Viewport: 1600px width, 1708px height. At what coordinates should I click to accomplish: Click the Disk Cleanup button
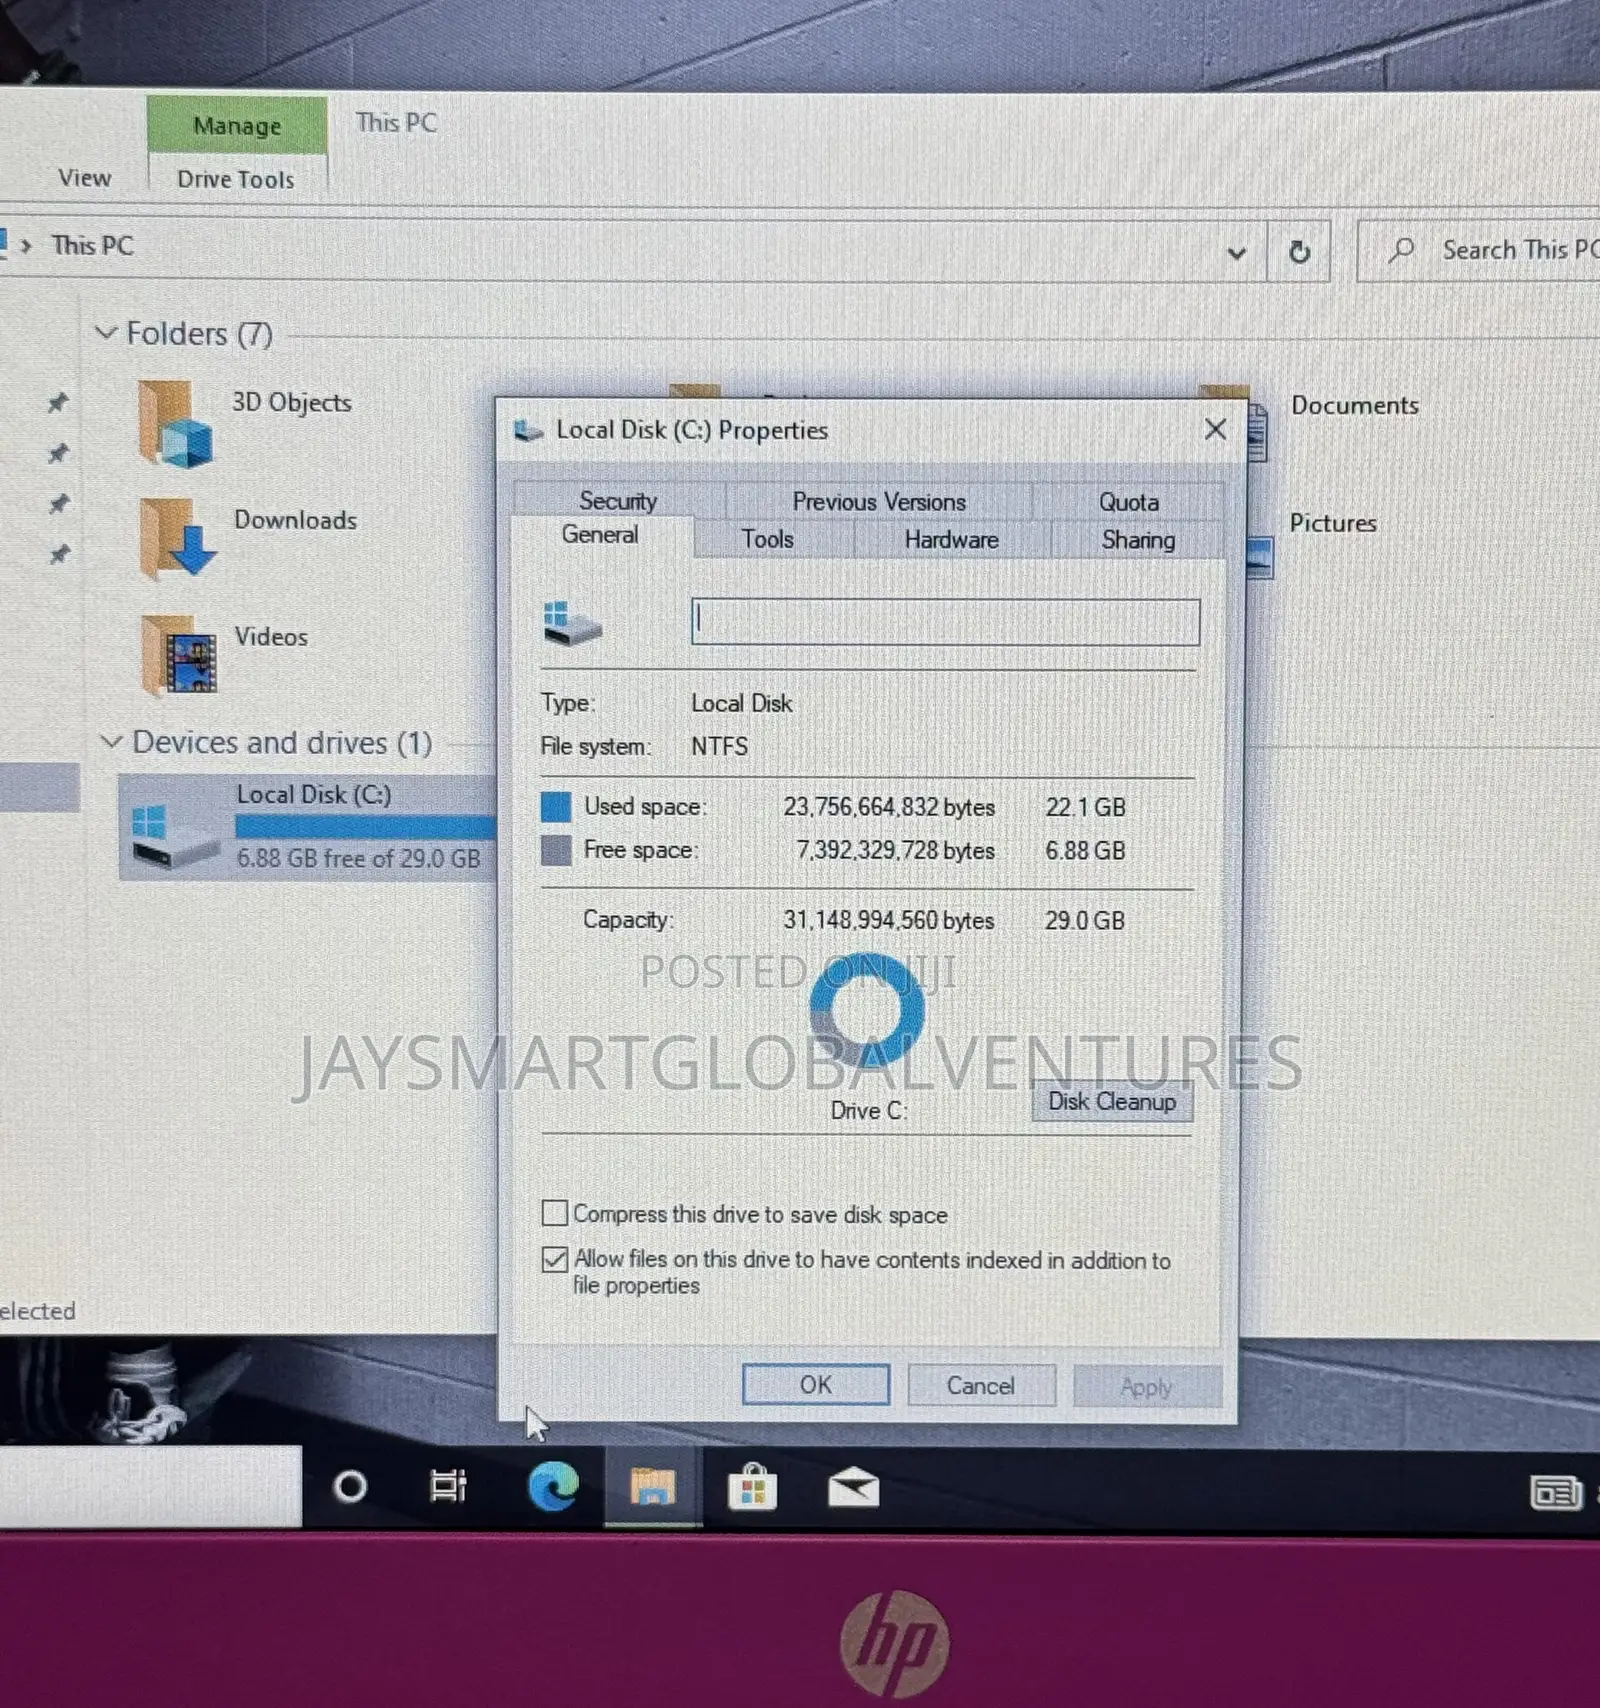point(1112,1101)
